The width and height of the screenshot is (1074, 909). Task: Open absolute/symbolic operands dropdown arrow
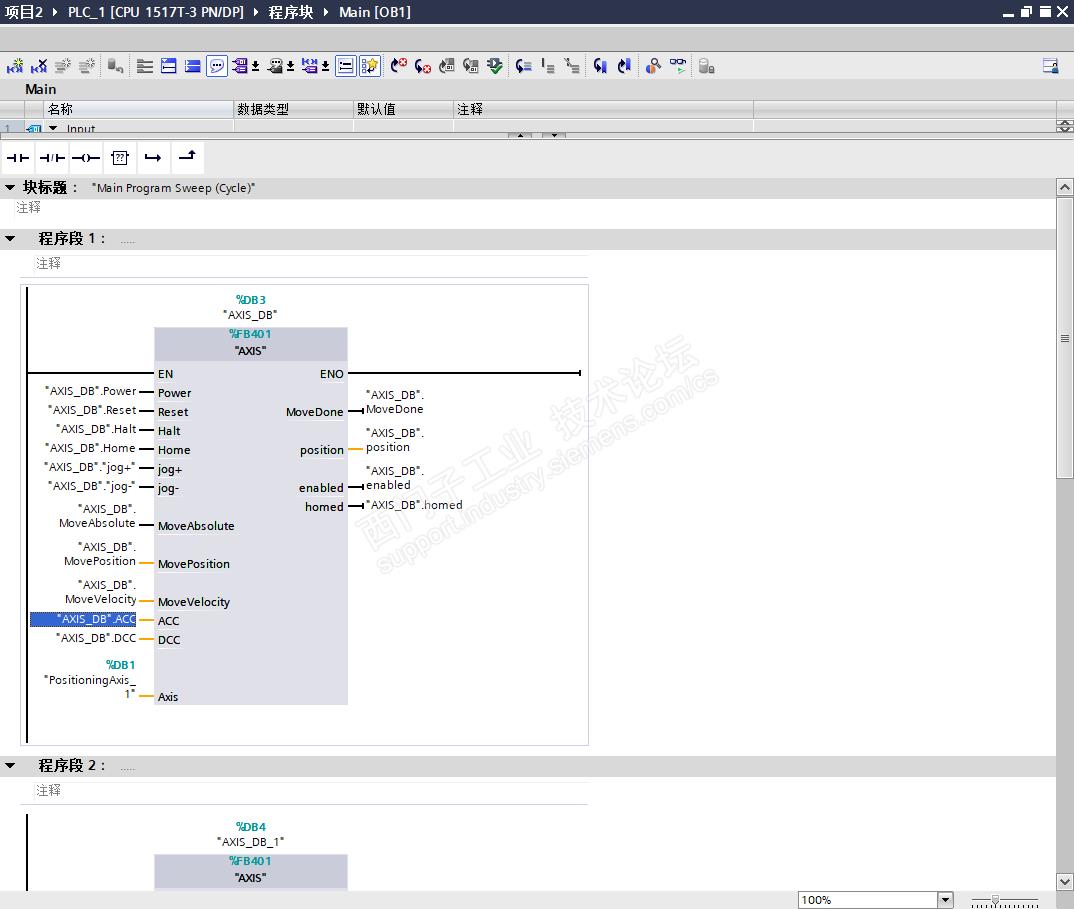pyautogui.click(x=255, y=66)
